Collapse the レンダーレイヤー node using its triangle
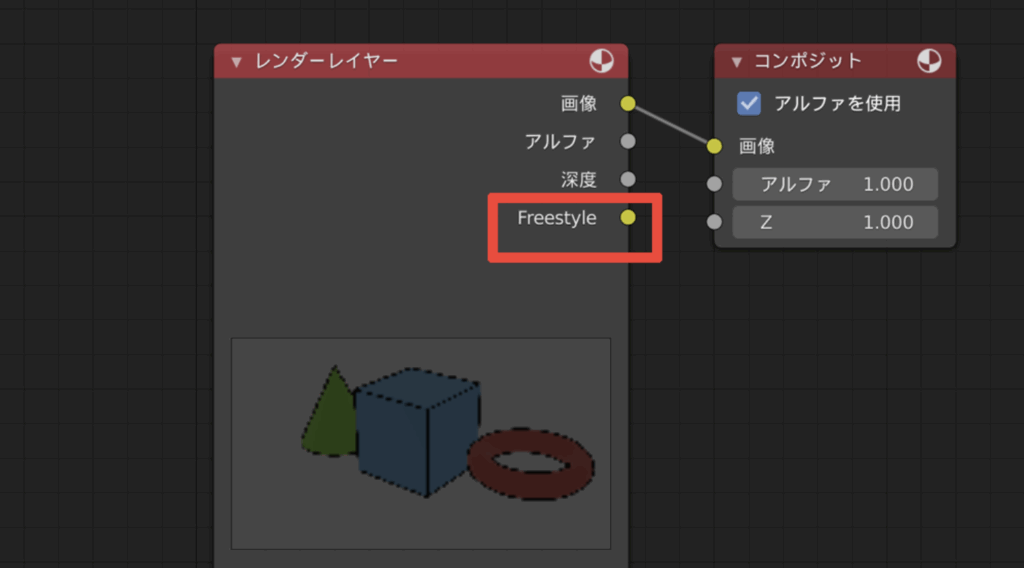This screenshot has width=1024, height=568. 237,62
